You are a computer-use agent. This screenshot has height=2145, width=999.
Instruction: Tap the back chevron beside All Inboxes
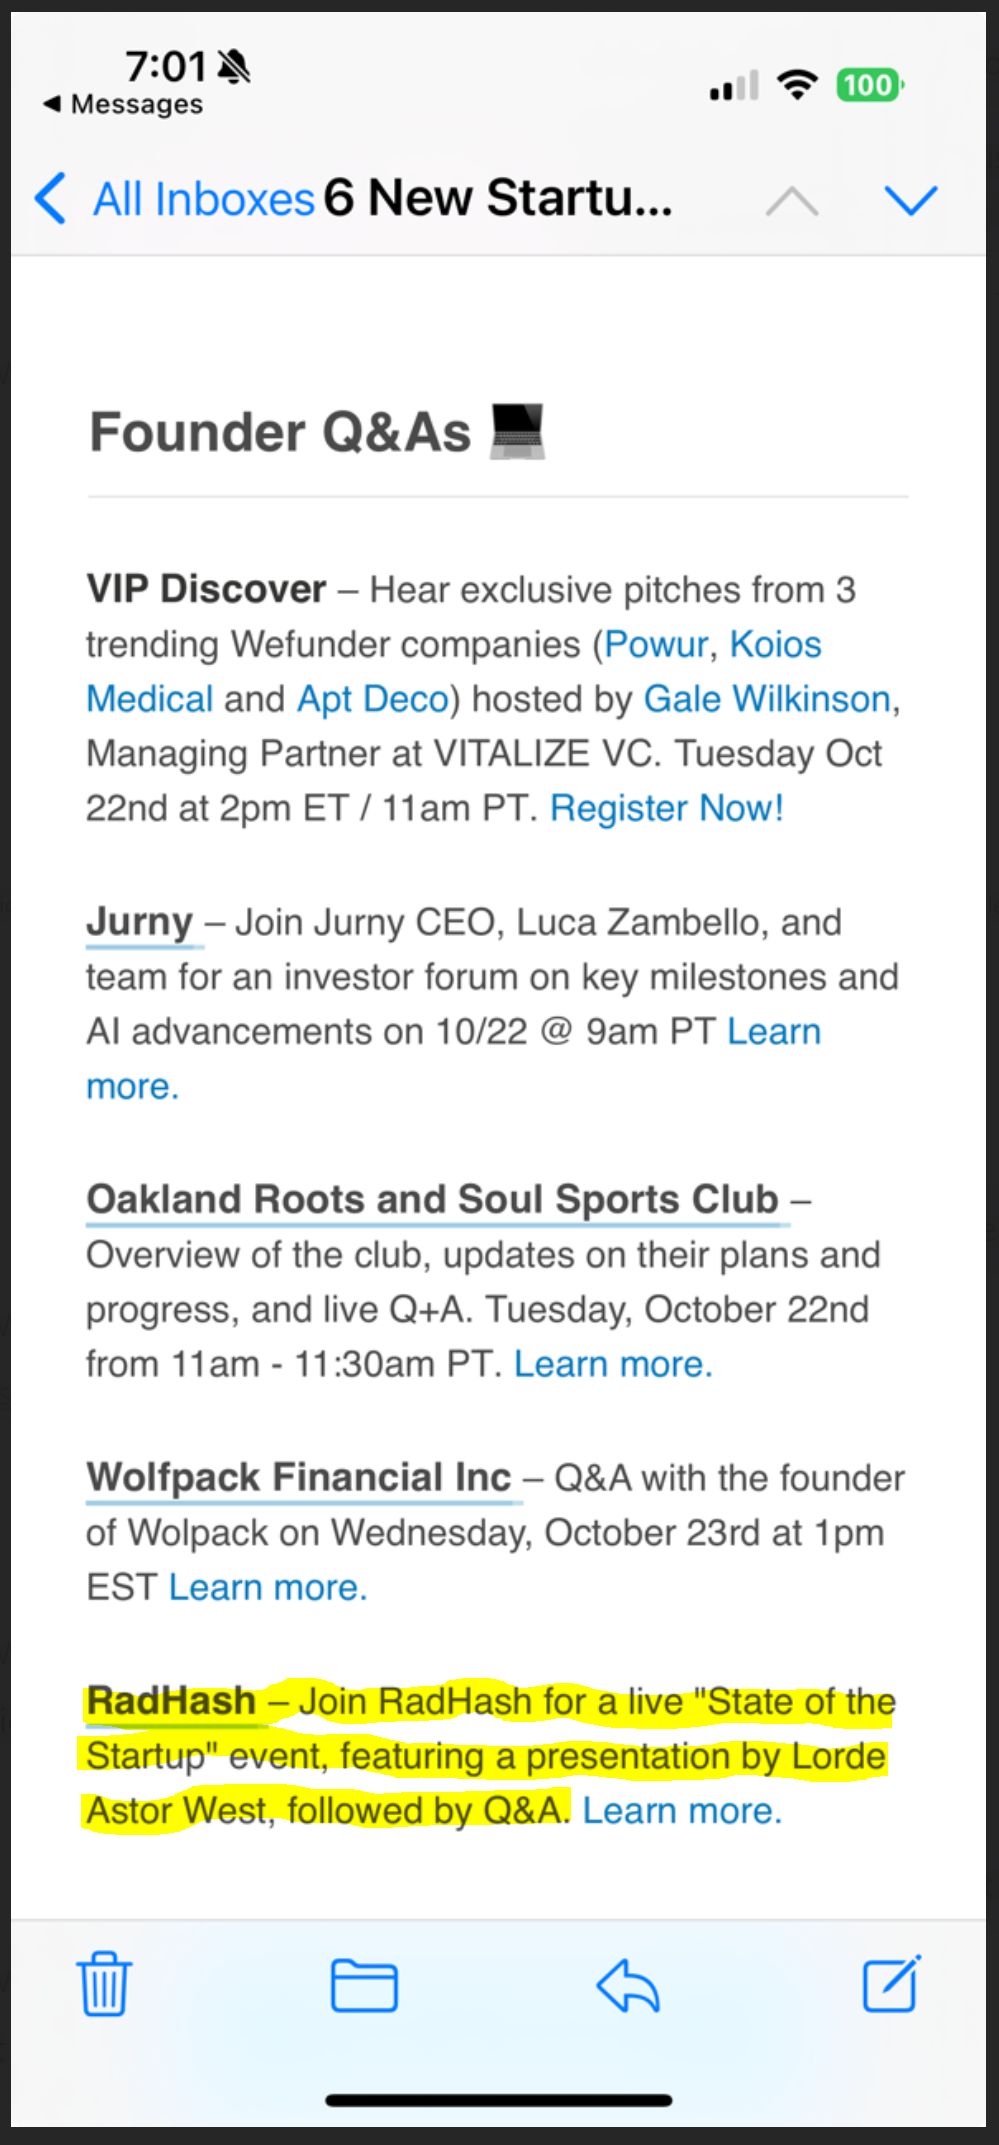click(x=50, y=198)
